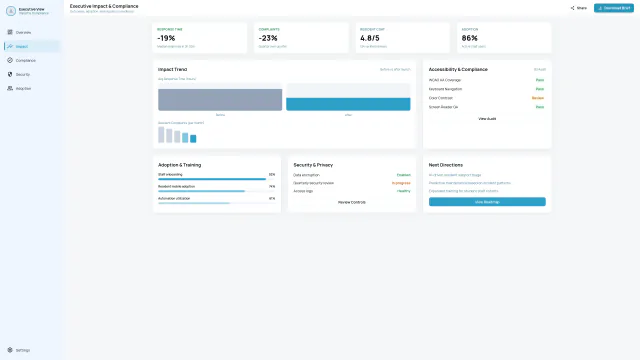The image size is (640, 360).
Task: Click the darkest blue bar in the complaints mini chart
Action: click(193, 139)
